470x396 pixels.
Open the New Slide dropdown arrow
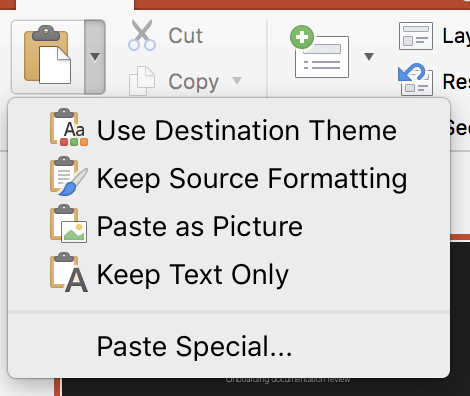[x=369, y=56]
